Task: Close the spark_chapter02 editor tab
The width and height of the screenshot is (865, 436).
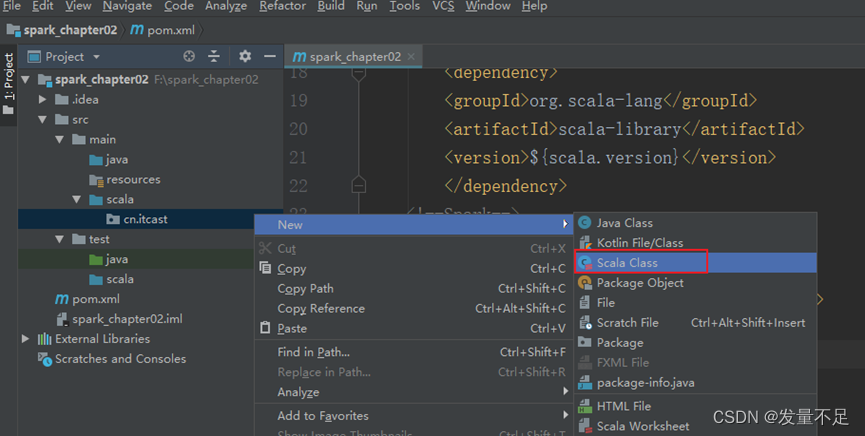Action: 411,57
